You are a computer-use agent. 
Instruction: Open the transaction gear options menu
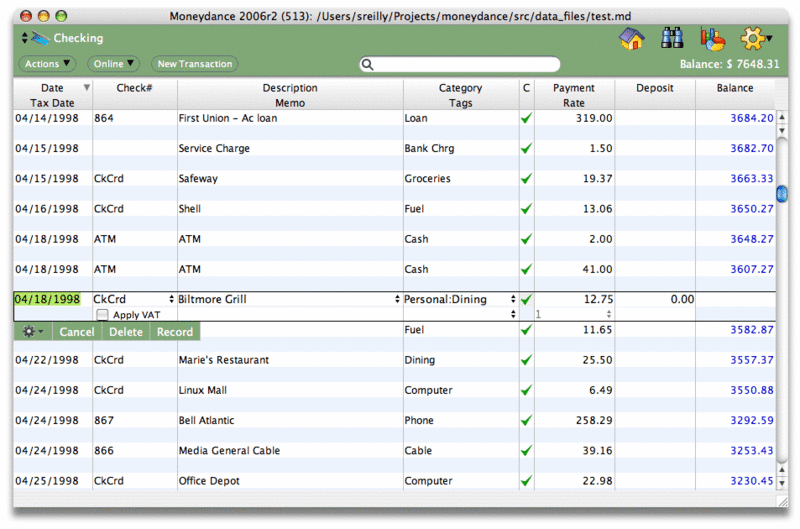pos(33,332)
